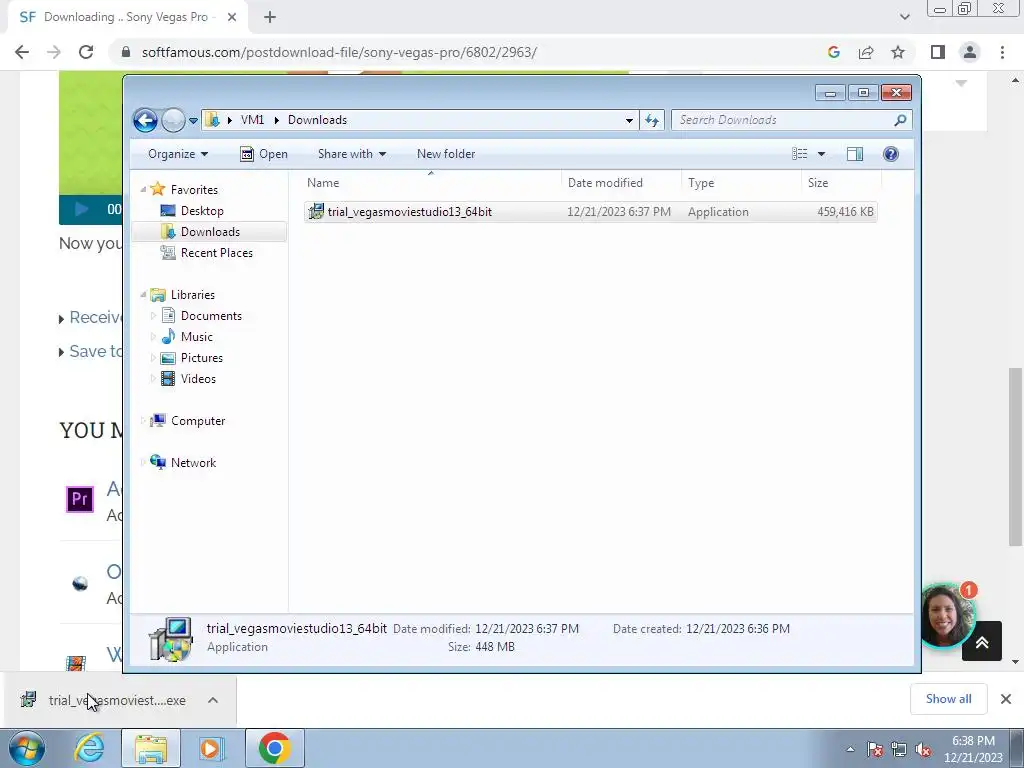Collapse the Favorites tree node
This screenshot has width=1024, height=768.
[x=143, y=189]
